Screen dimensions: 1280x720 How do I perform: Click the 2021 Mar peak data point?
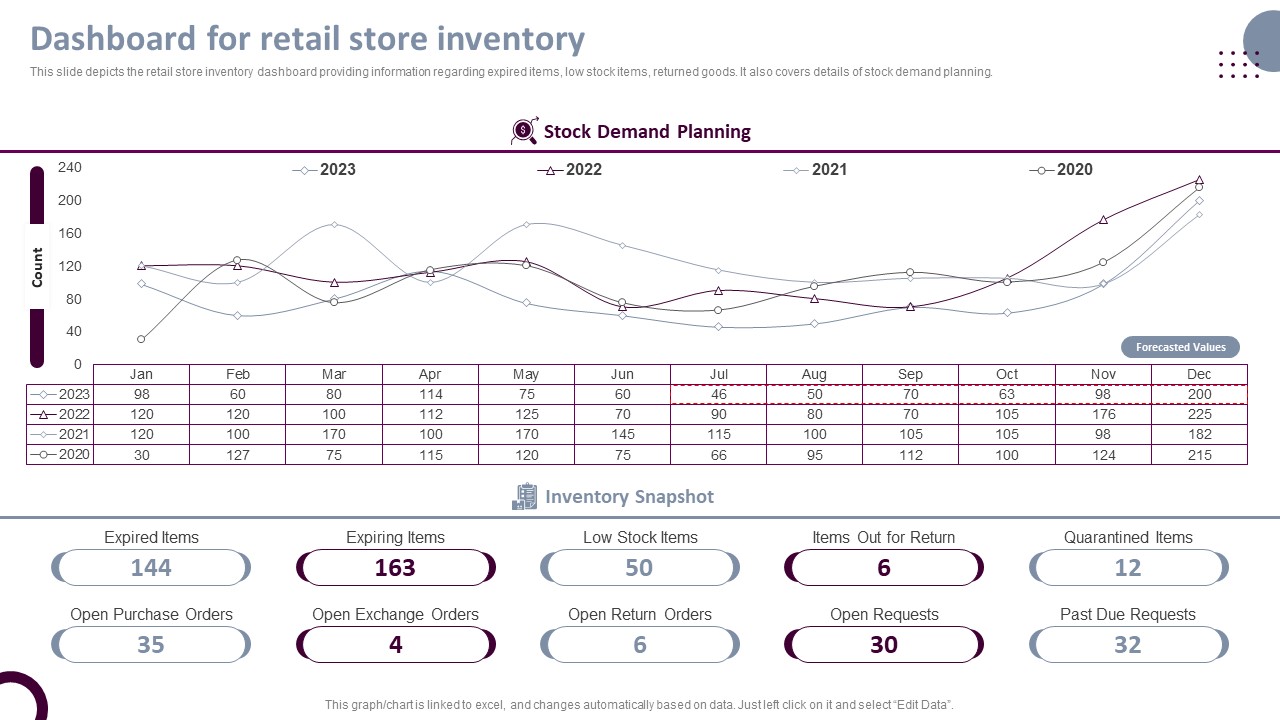[334, 224]
